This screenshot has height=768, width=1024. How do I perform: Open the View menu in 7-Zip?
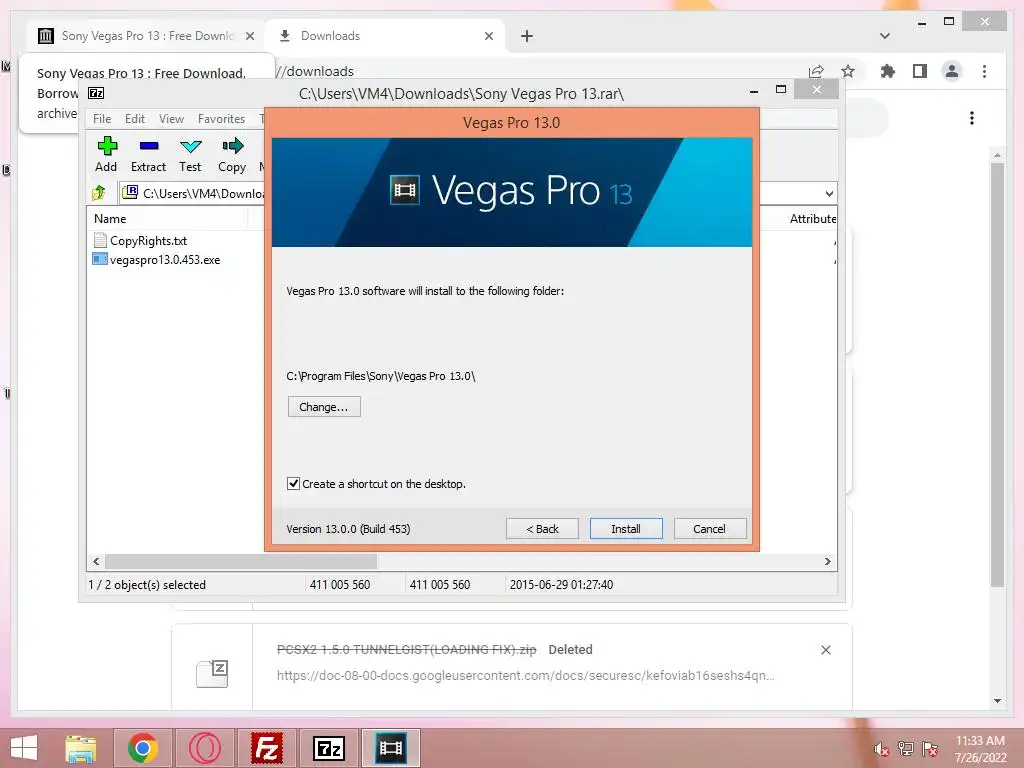[x=171, y=119]
